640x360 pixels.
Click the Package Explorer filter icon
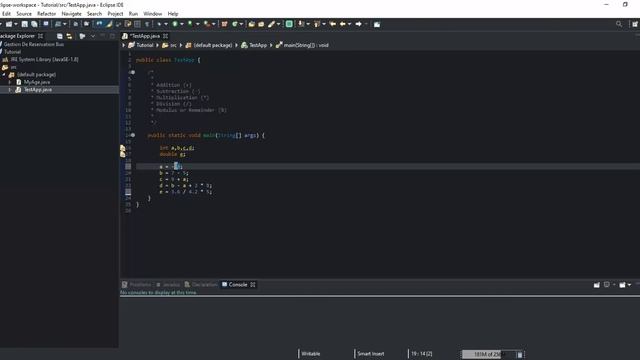(82, 36)
